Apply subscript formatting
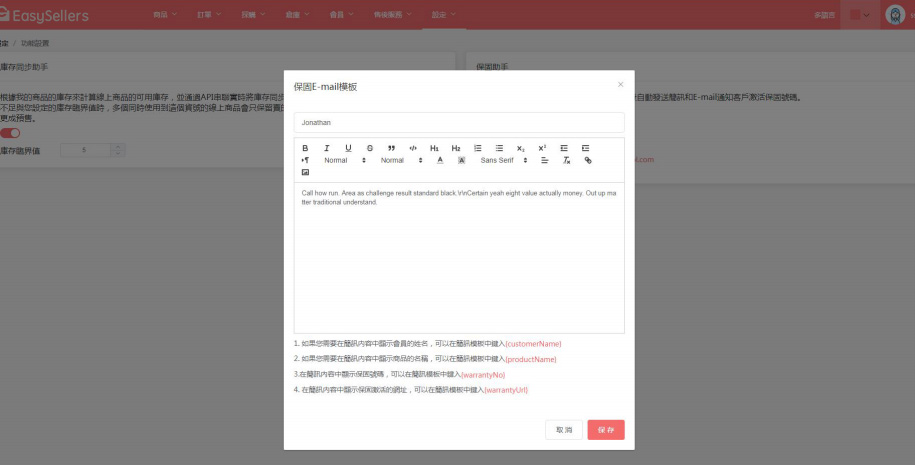The width and height of the screenshot is (915, 465). pos(521,148)
